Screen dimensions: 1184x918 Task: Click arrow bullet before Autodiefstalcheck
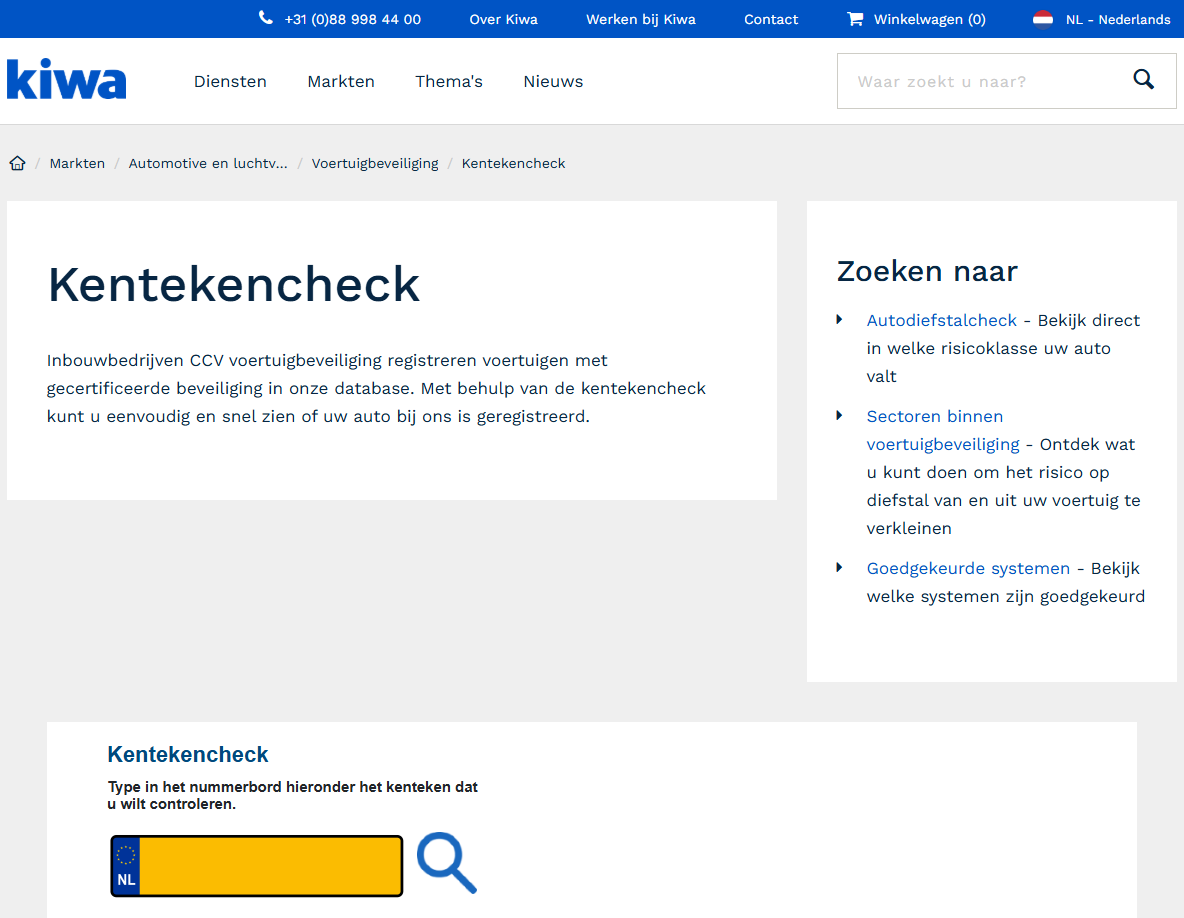839,319
